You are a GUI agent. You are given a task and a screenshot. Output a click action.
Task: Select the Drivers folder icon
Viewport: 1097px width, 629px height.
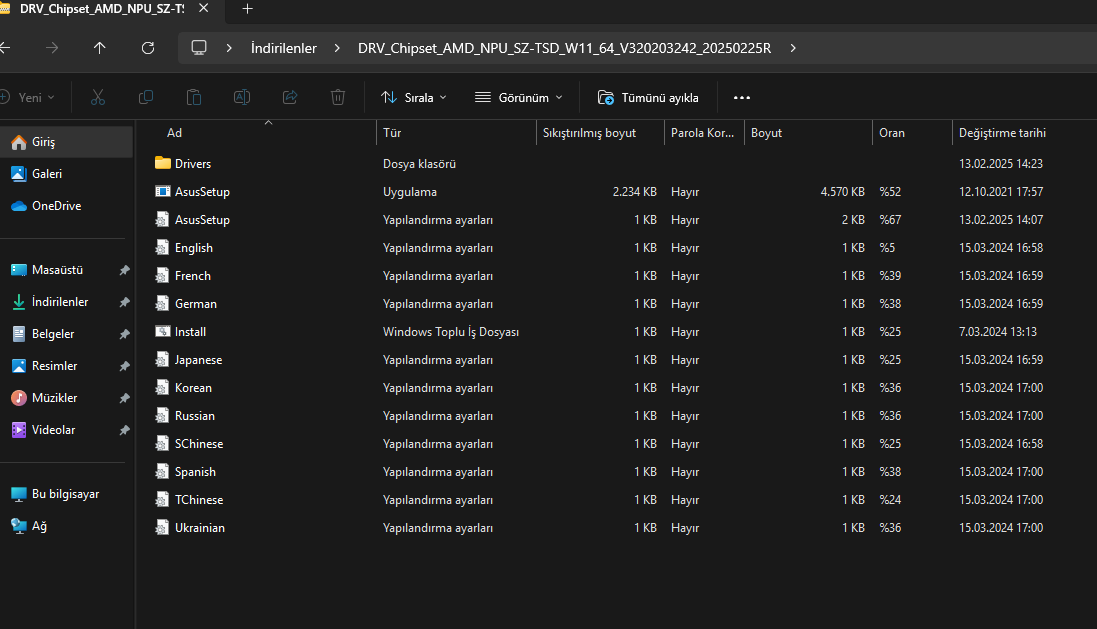163,163
